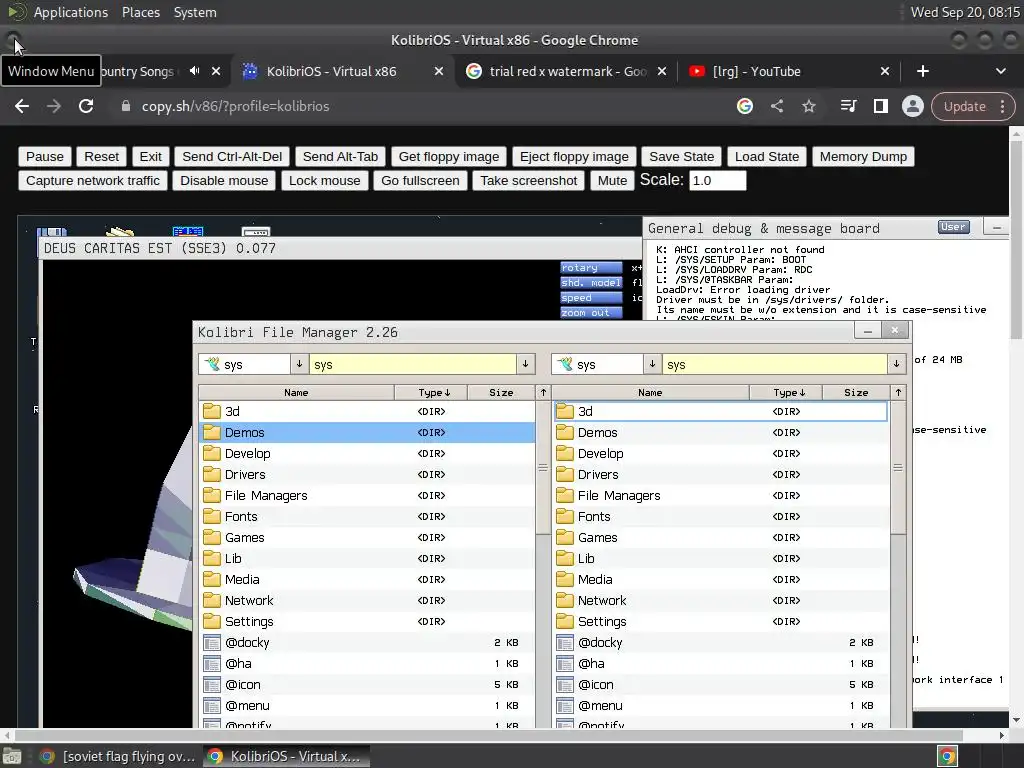The width and height of the screenshot is (1024, 768).
Task: Click the Fonts folder icon in left panel
Action: [x=212, y=517]
